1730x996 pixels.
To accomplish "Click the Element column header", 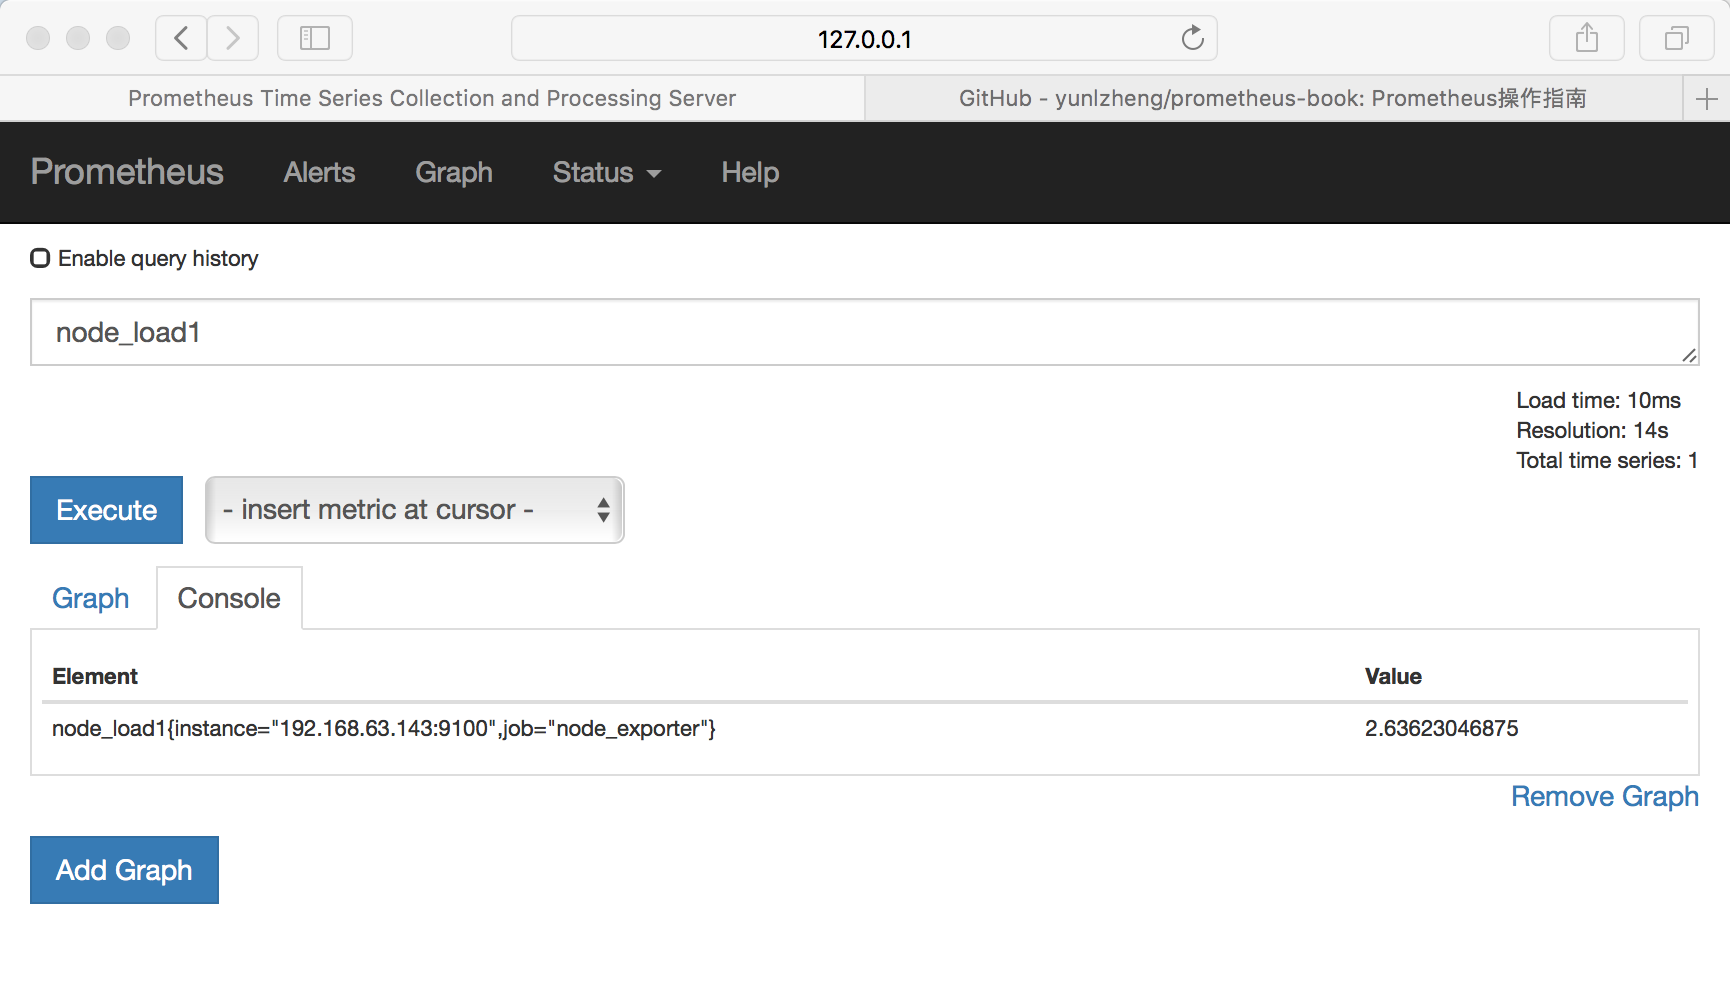I will click(95, 676).
